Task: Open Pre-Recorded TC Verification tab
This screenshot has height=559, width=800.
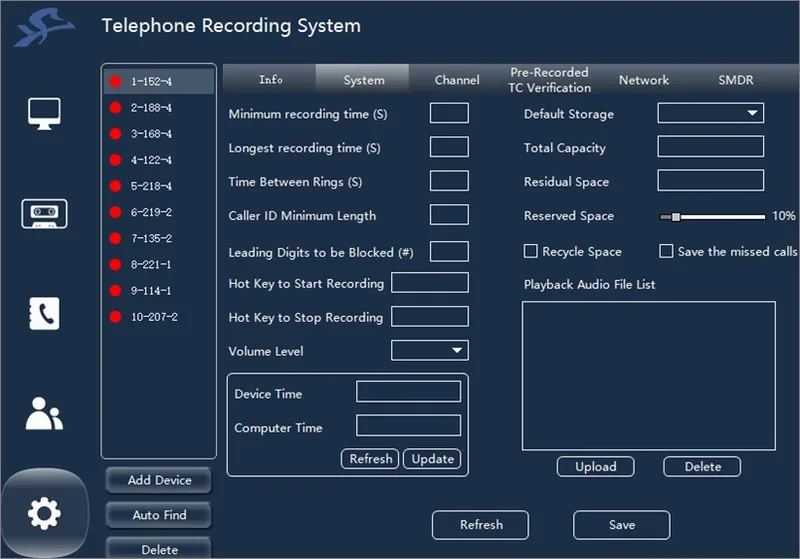Action: (549, 80)
